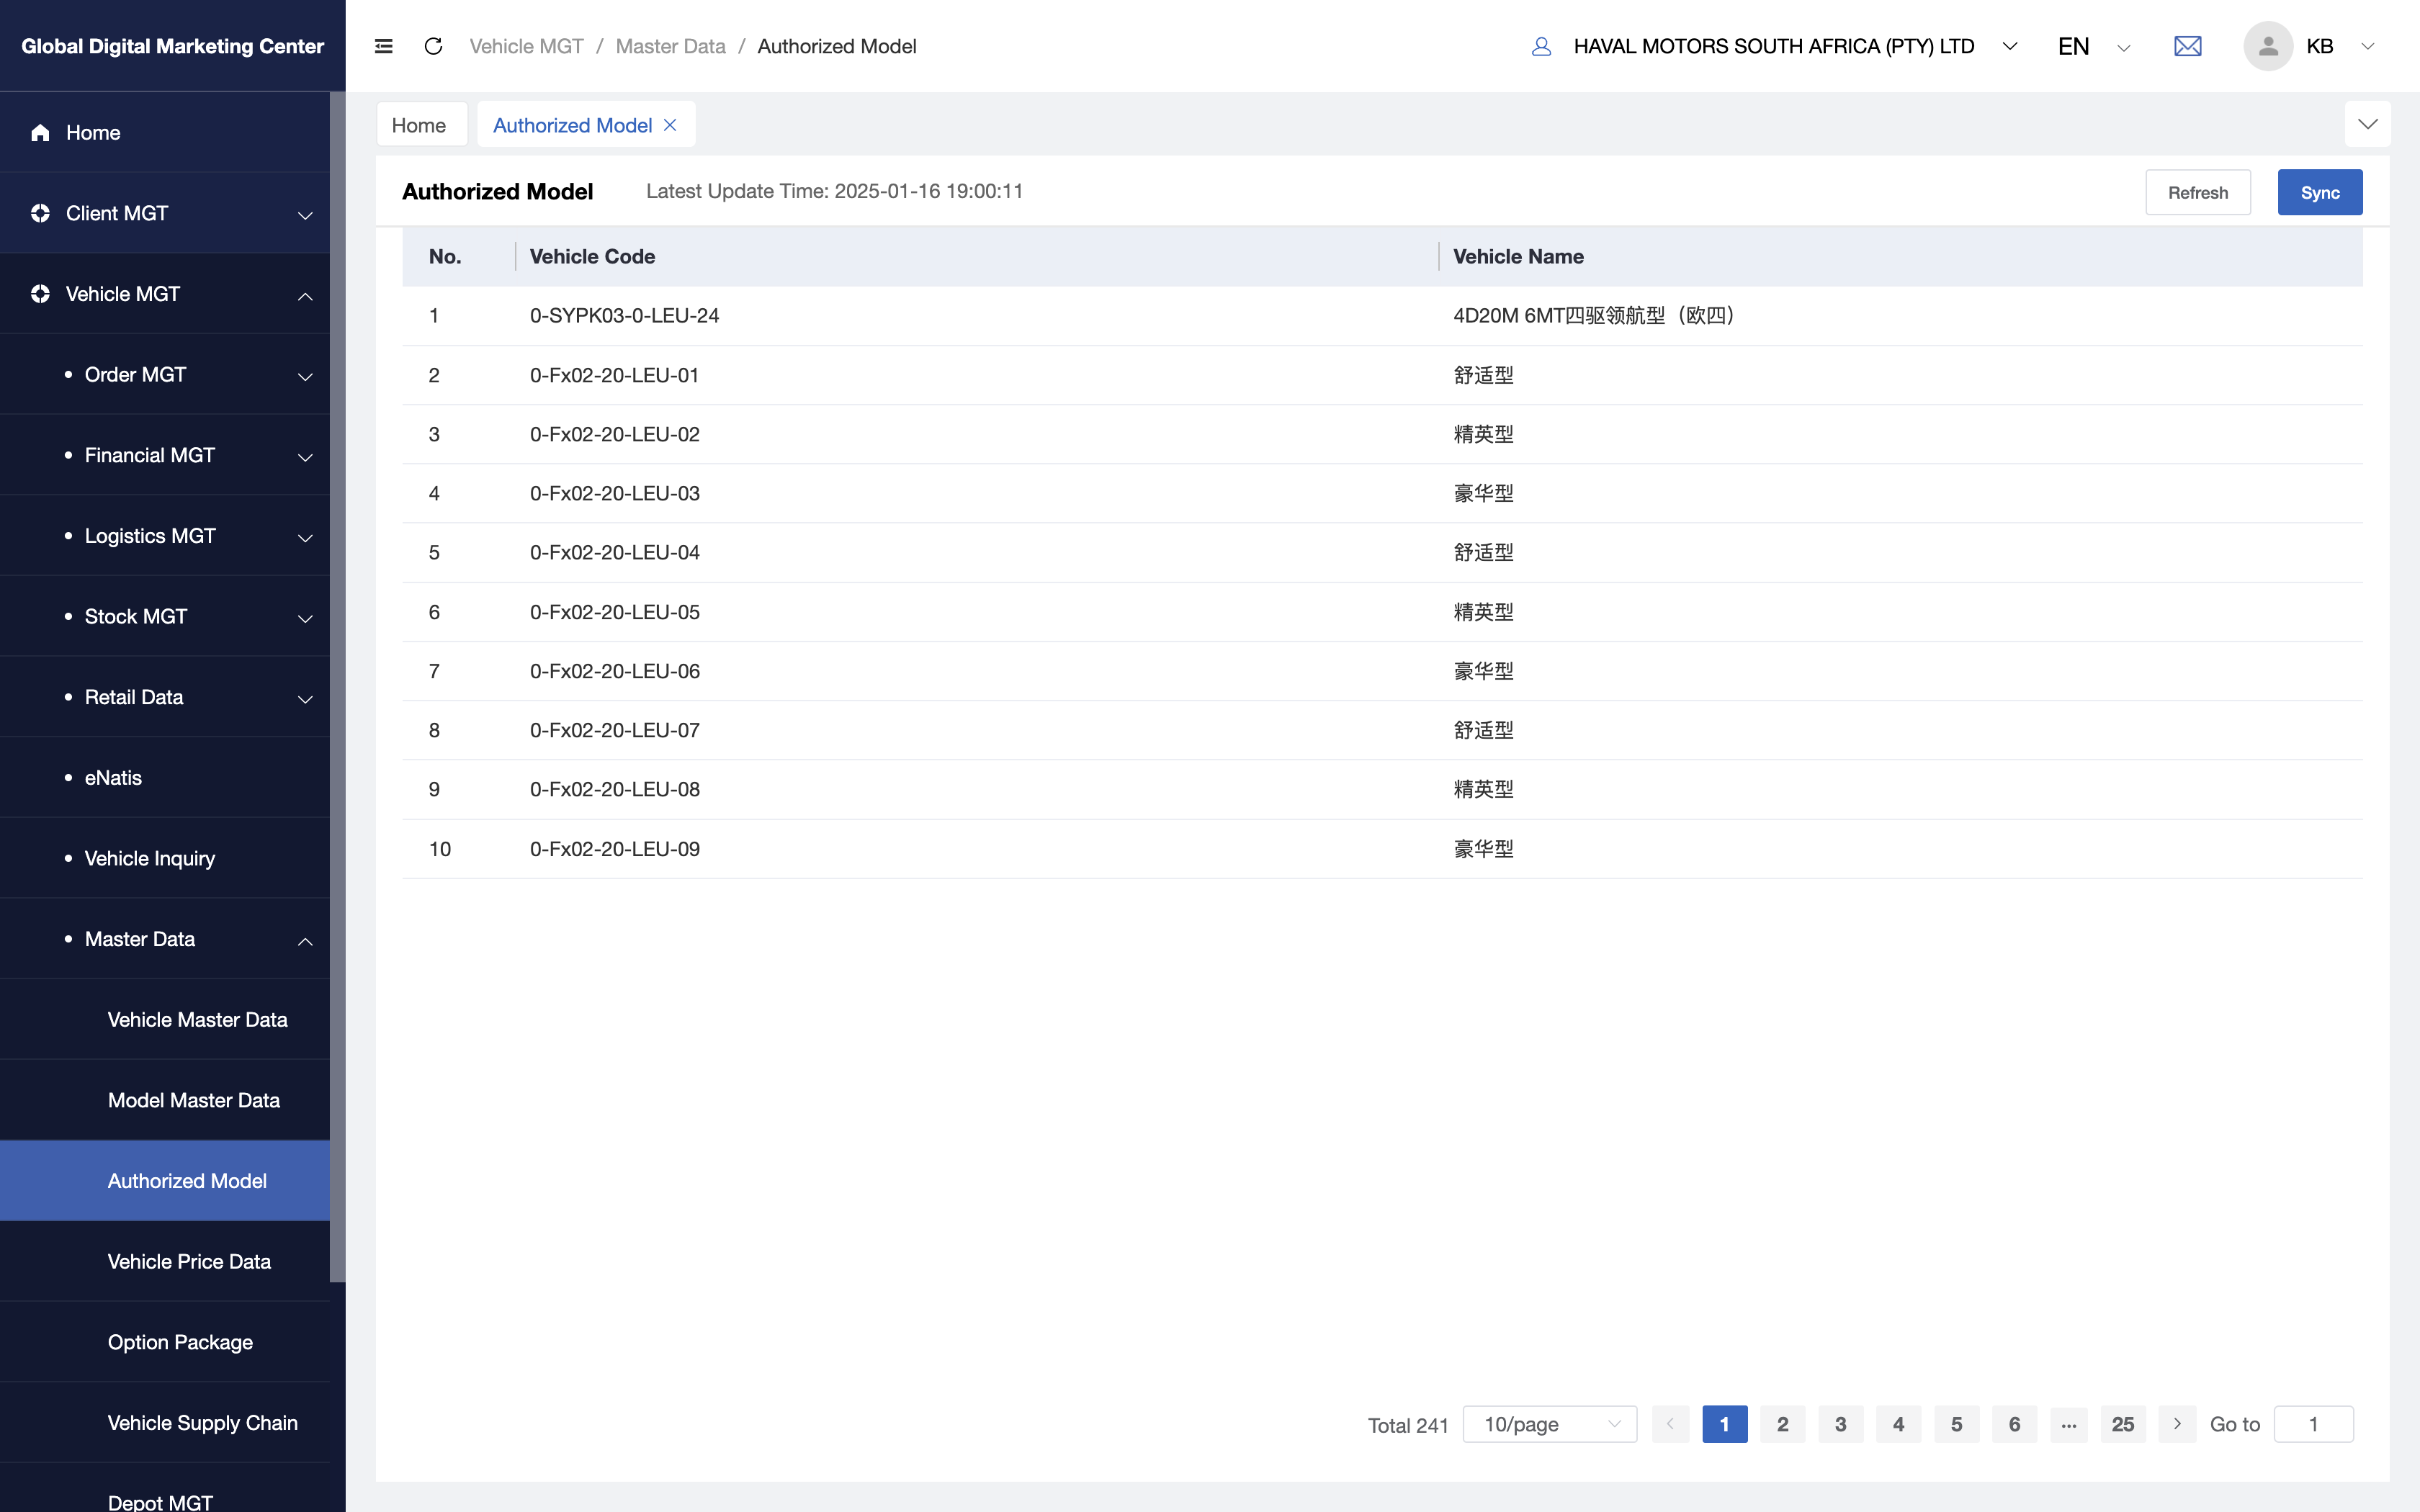Click the Vehicle MGT sidebar icon
Viewport: 2420px width, 1512px height.
(x=40, y=294)
